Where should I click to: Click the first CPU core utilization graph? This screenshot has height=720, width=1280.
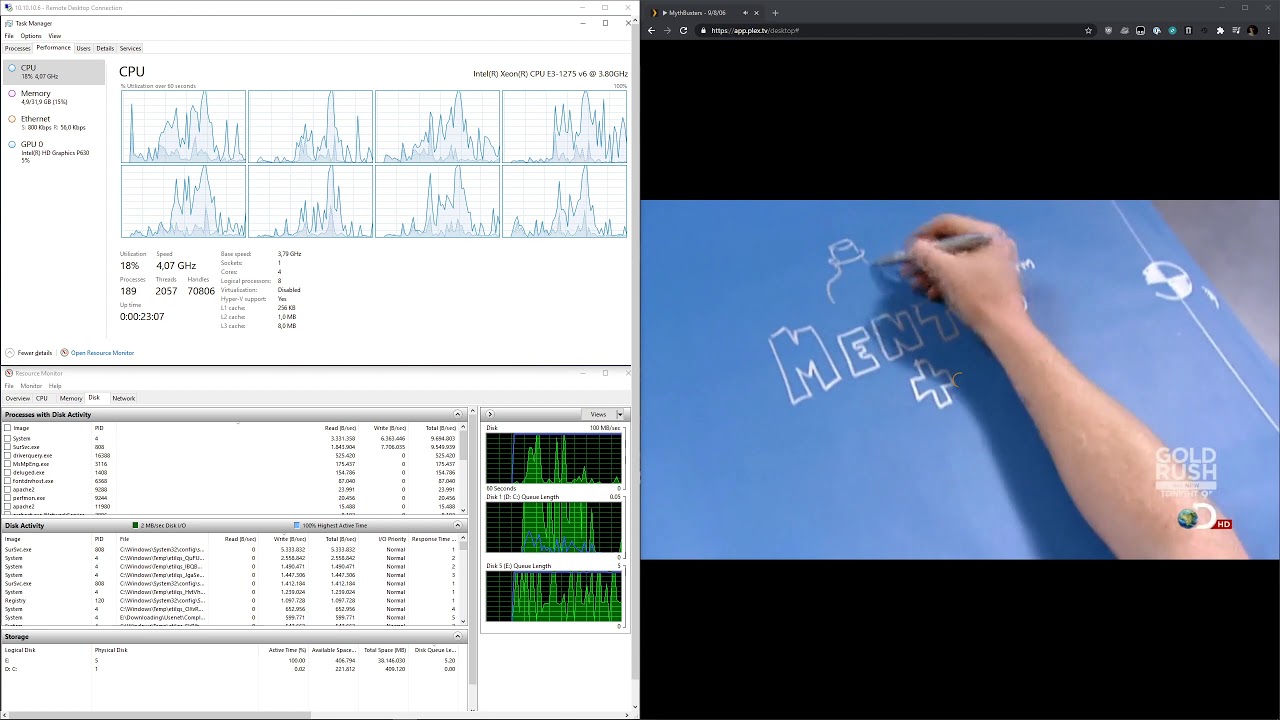click(183, 126)
